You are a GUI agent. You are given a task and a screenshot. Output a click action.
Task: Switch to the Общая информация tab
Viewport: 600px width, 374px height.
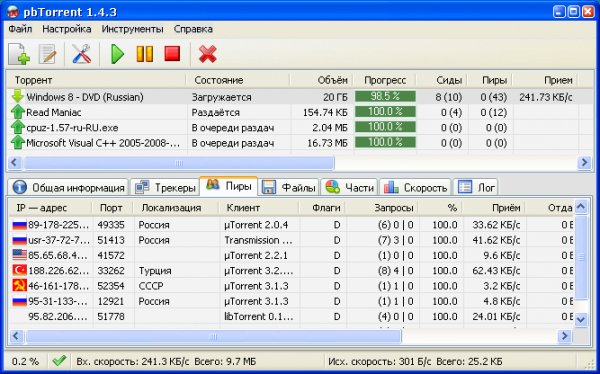point(68,188)
